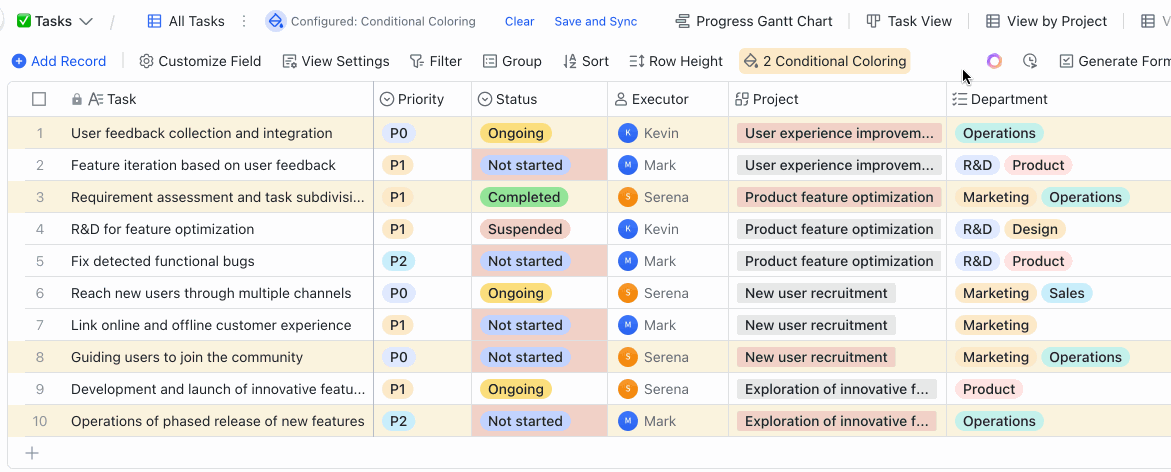Open the All Tasks view options menu
1171x472 pixels.
(246, 21)
